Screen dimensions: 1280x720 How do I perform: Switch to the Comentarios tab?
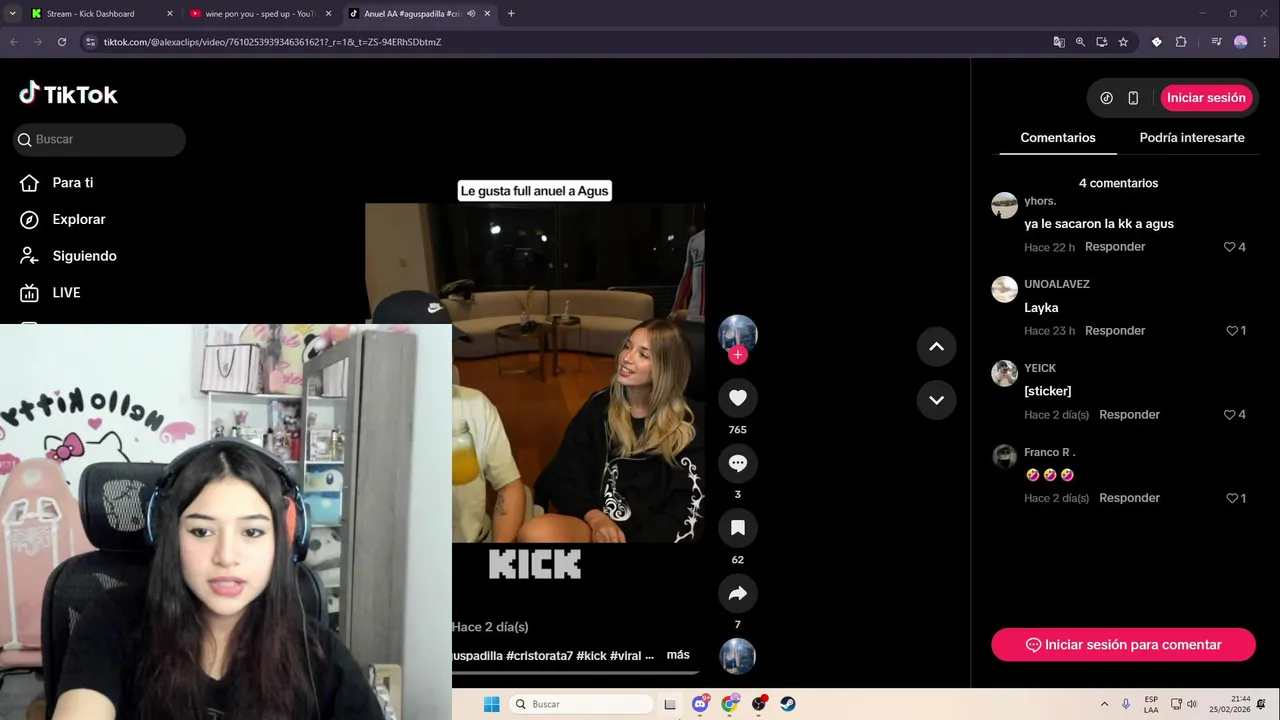point(1058,138)
